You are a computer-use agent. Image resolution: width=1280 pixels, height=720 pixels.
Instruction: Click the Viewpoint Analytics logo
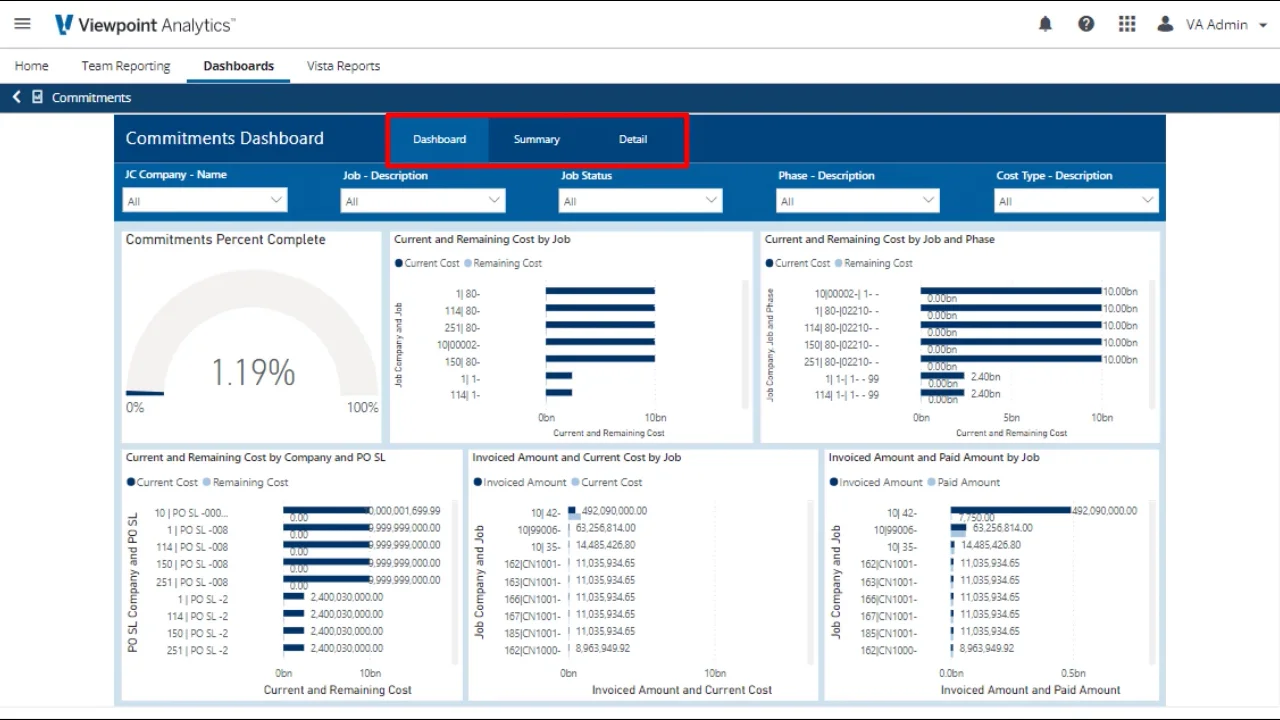click(145, 24)
